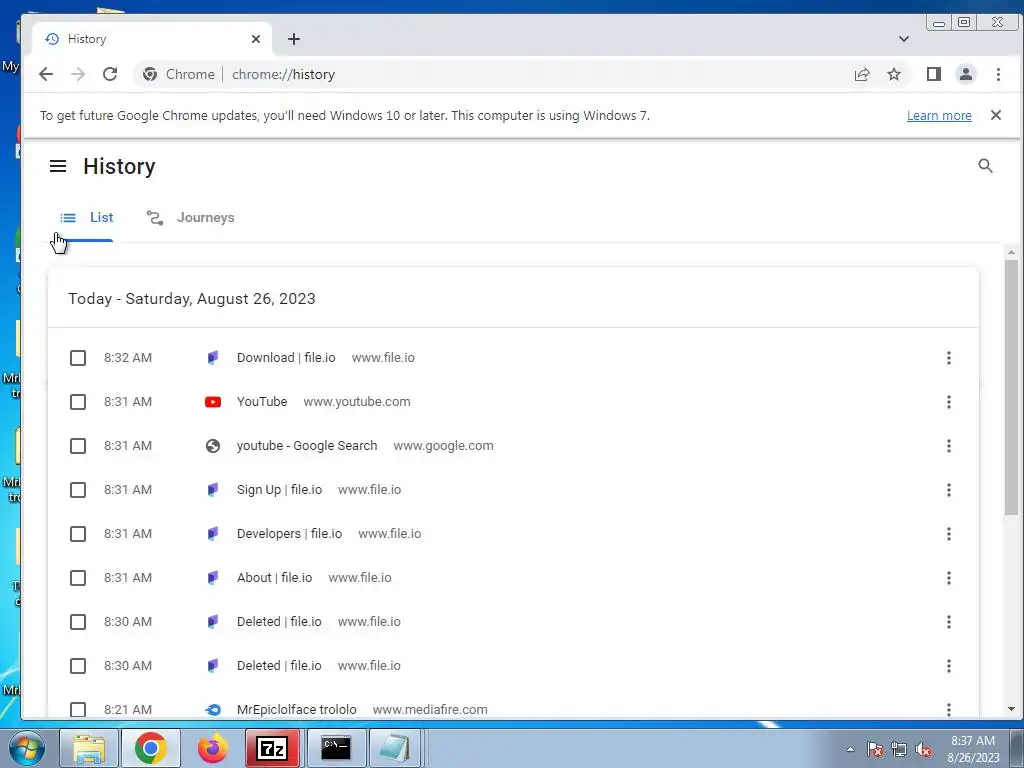
Task: Open the profile avatar menu
Action: pyautogui.click(x=966, y=74)
